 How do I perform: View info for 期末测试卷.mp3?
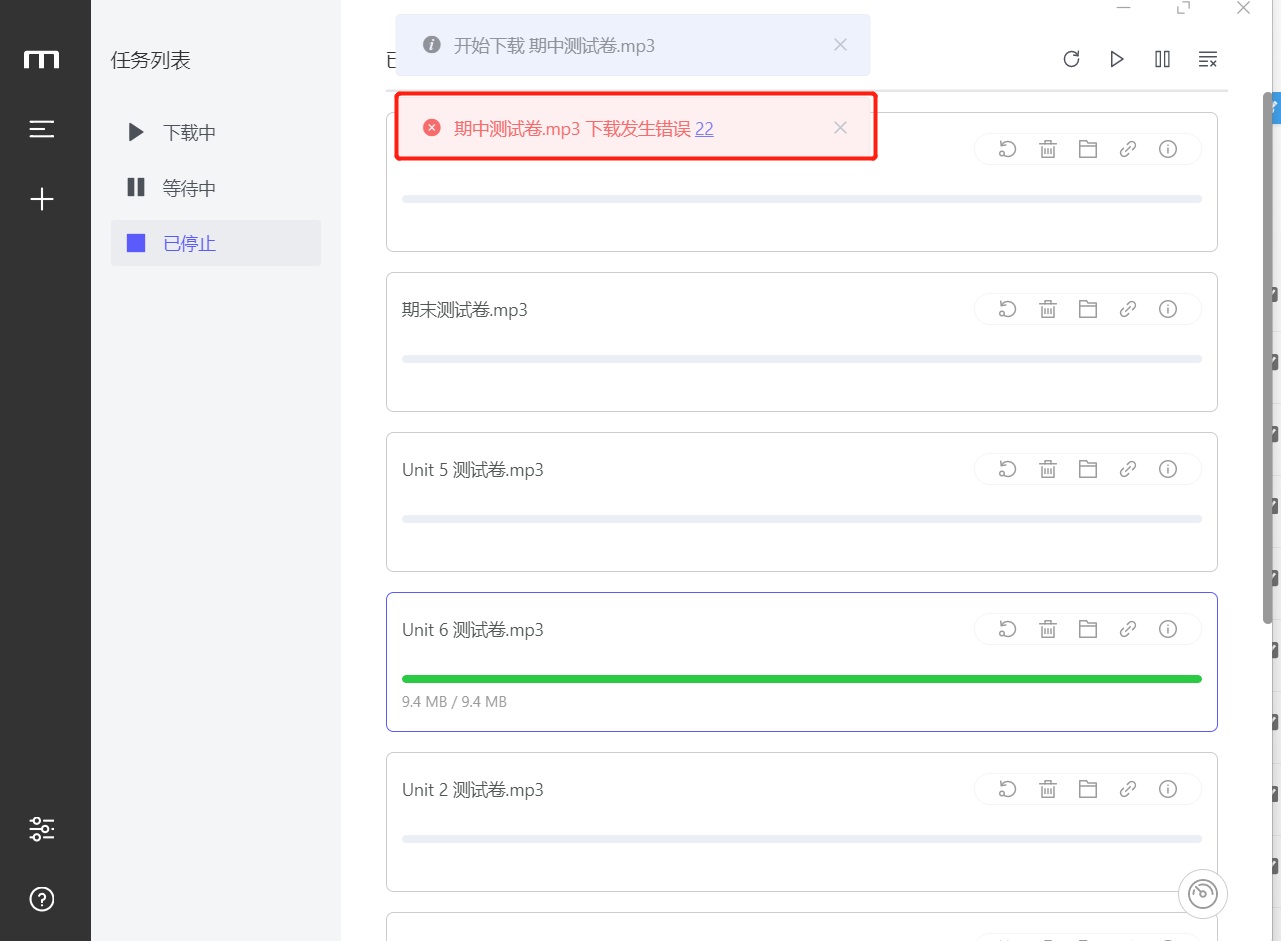[1168, 309]
